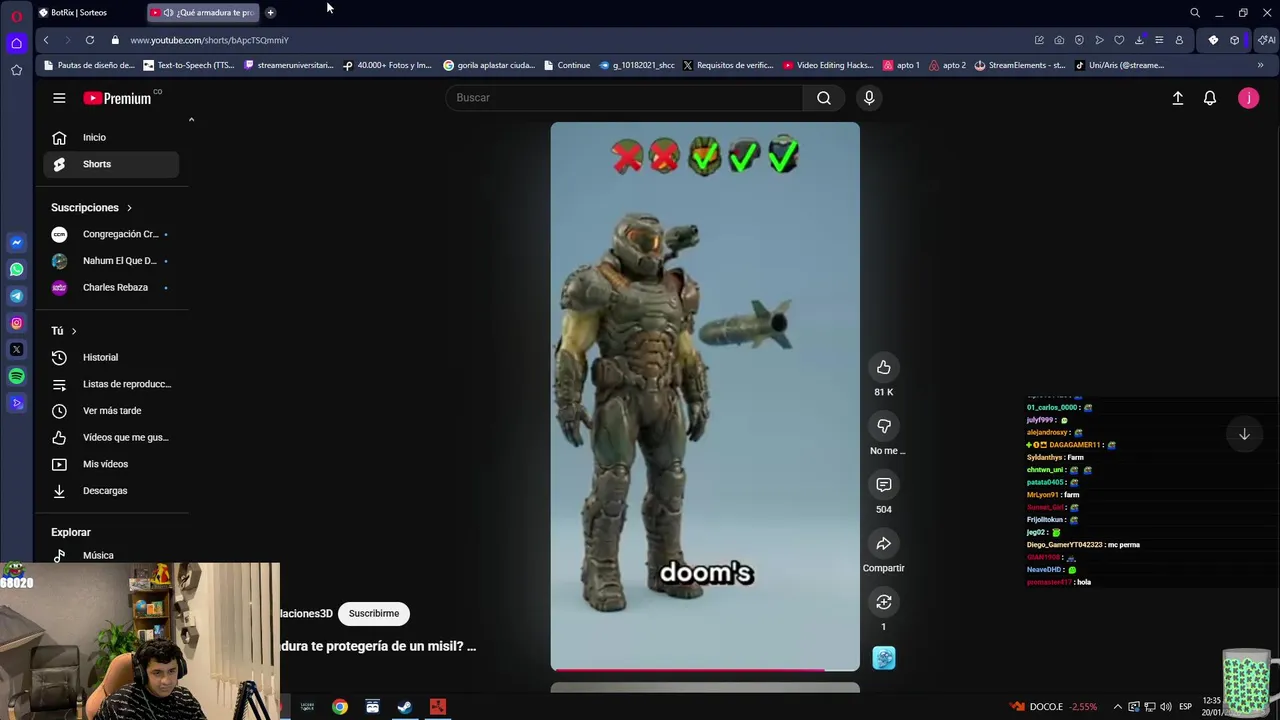Image resolution: width=1280 pixels, height=720 pixels.
Task: Open Instagram in Opera sidebar
Action: (x=16, y=323)
